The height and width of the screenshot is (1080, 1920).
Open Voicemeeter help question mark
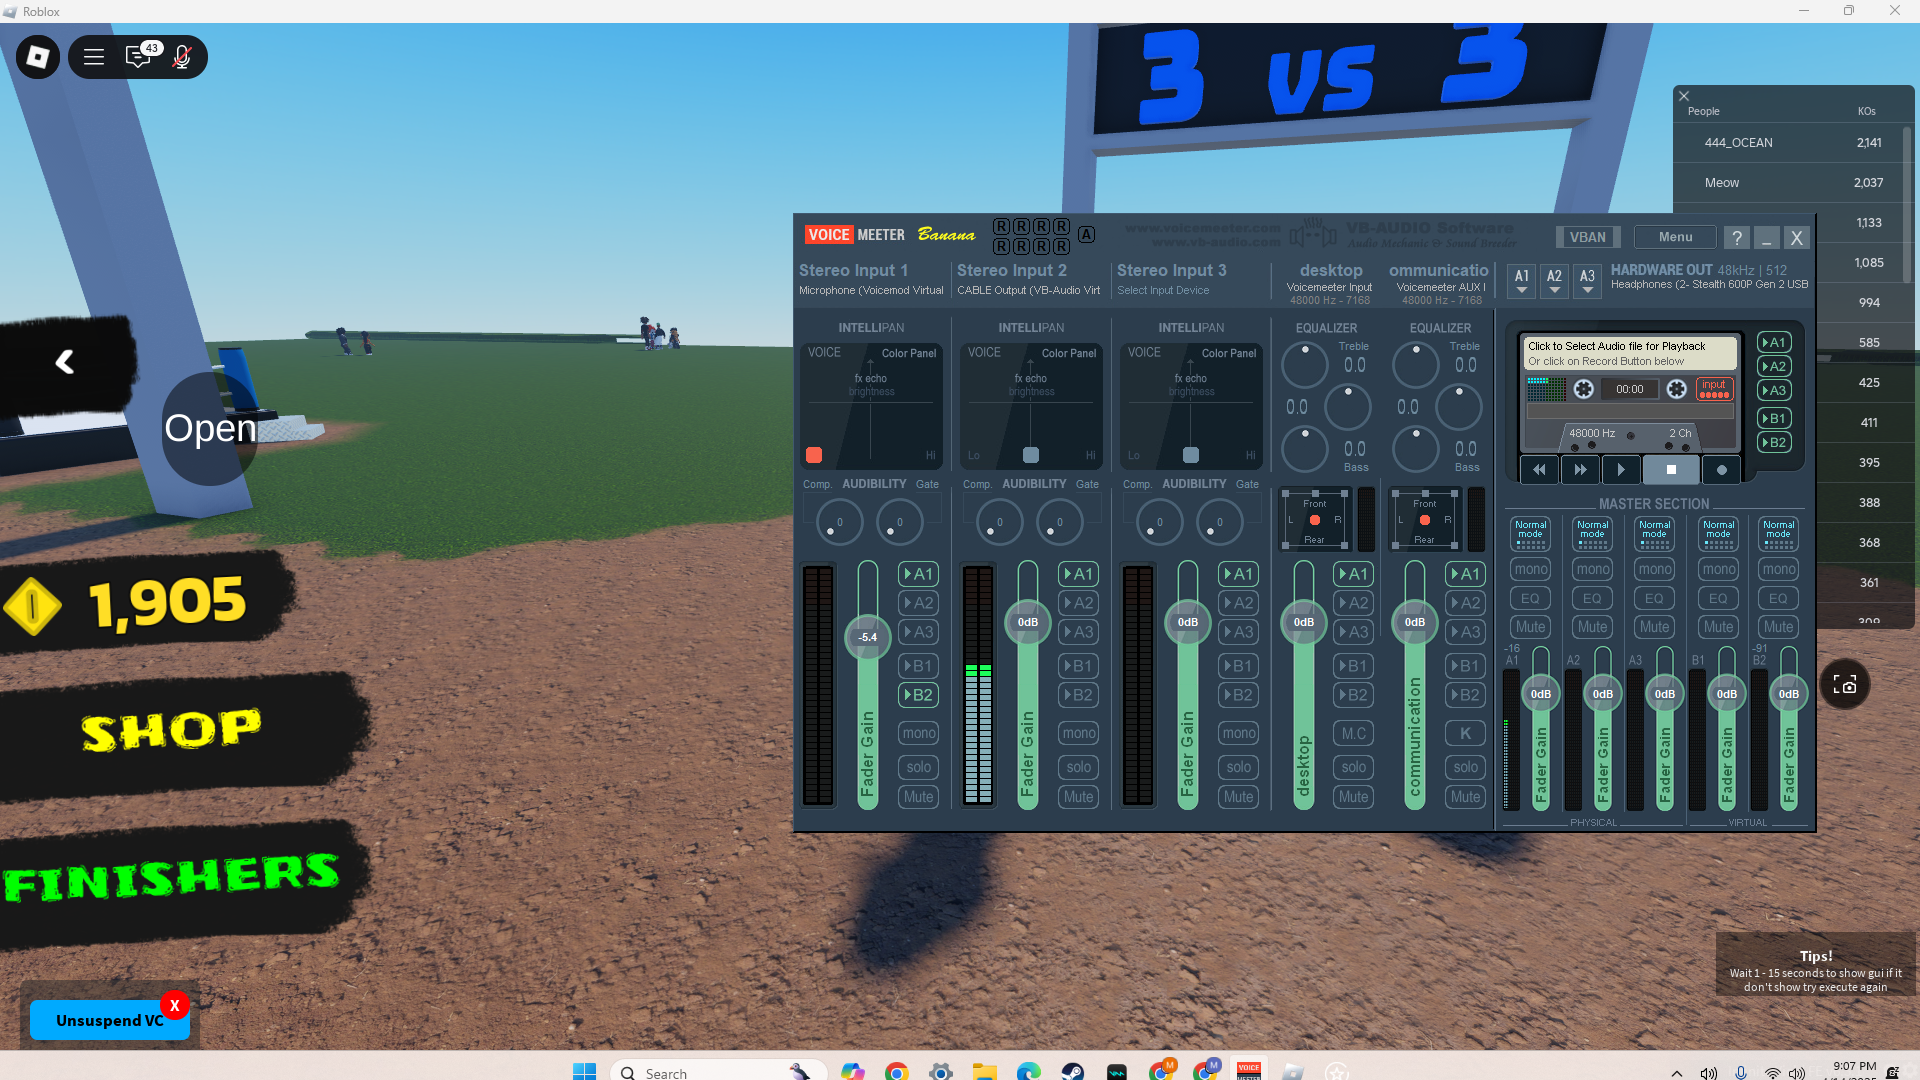pyautogui.click(x=1737, y=238)
